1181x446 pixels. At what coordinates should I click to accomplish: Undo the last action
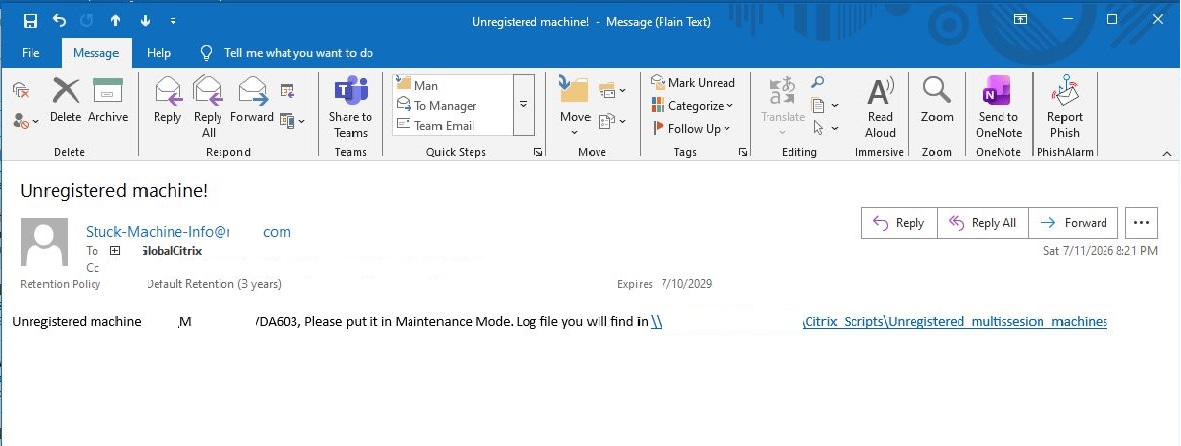tap(60, 21)
